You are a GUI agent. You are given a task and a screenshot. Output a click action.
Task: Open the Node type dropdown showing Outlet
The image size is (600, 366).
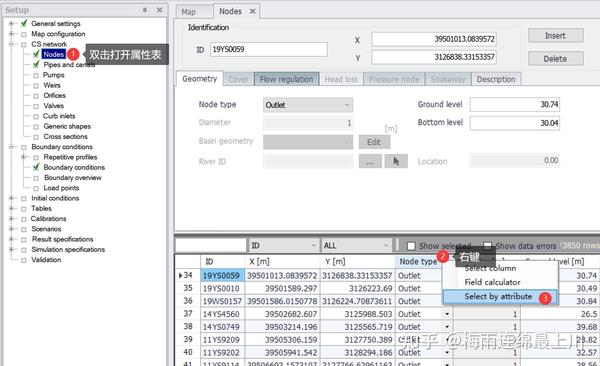click(x=308, y=105)
